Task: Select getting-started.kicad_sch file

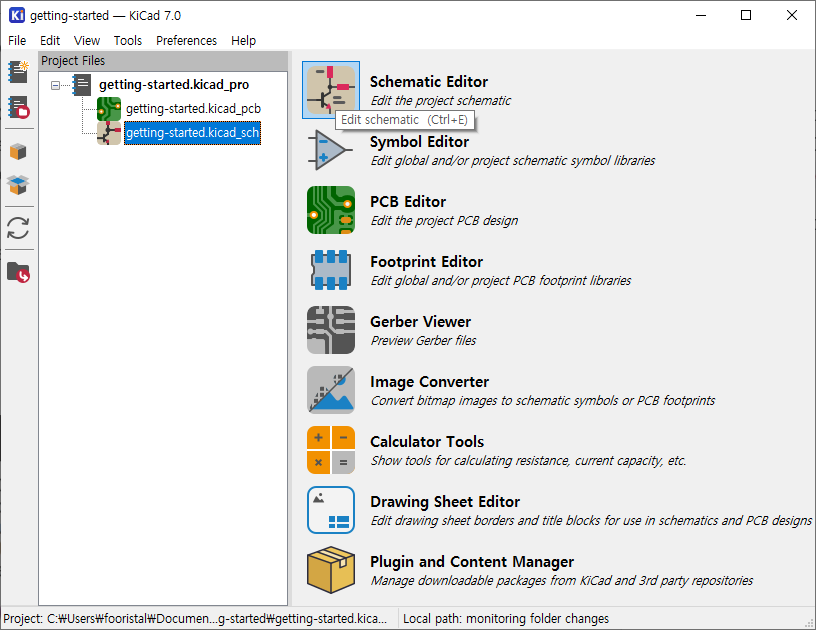Action: (x=193, y=133)
